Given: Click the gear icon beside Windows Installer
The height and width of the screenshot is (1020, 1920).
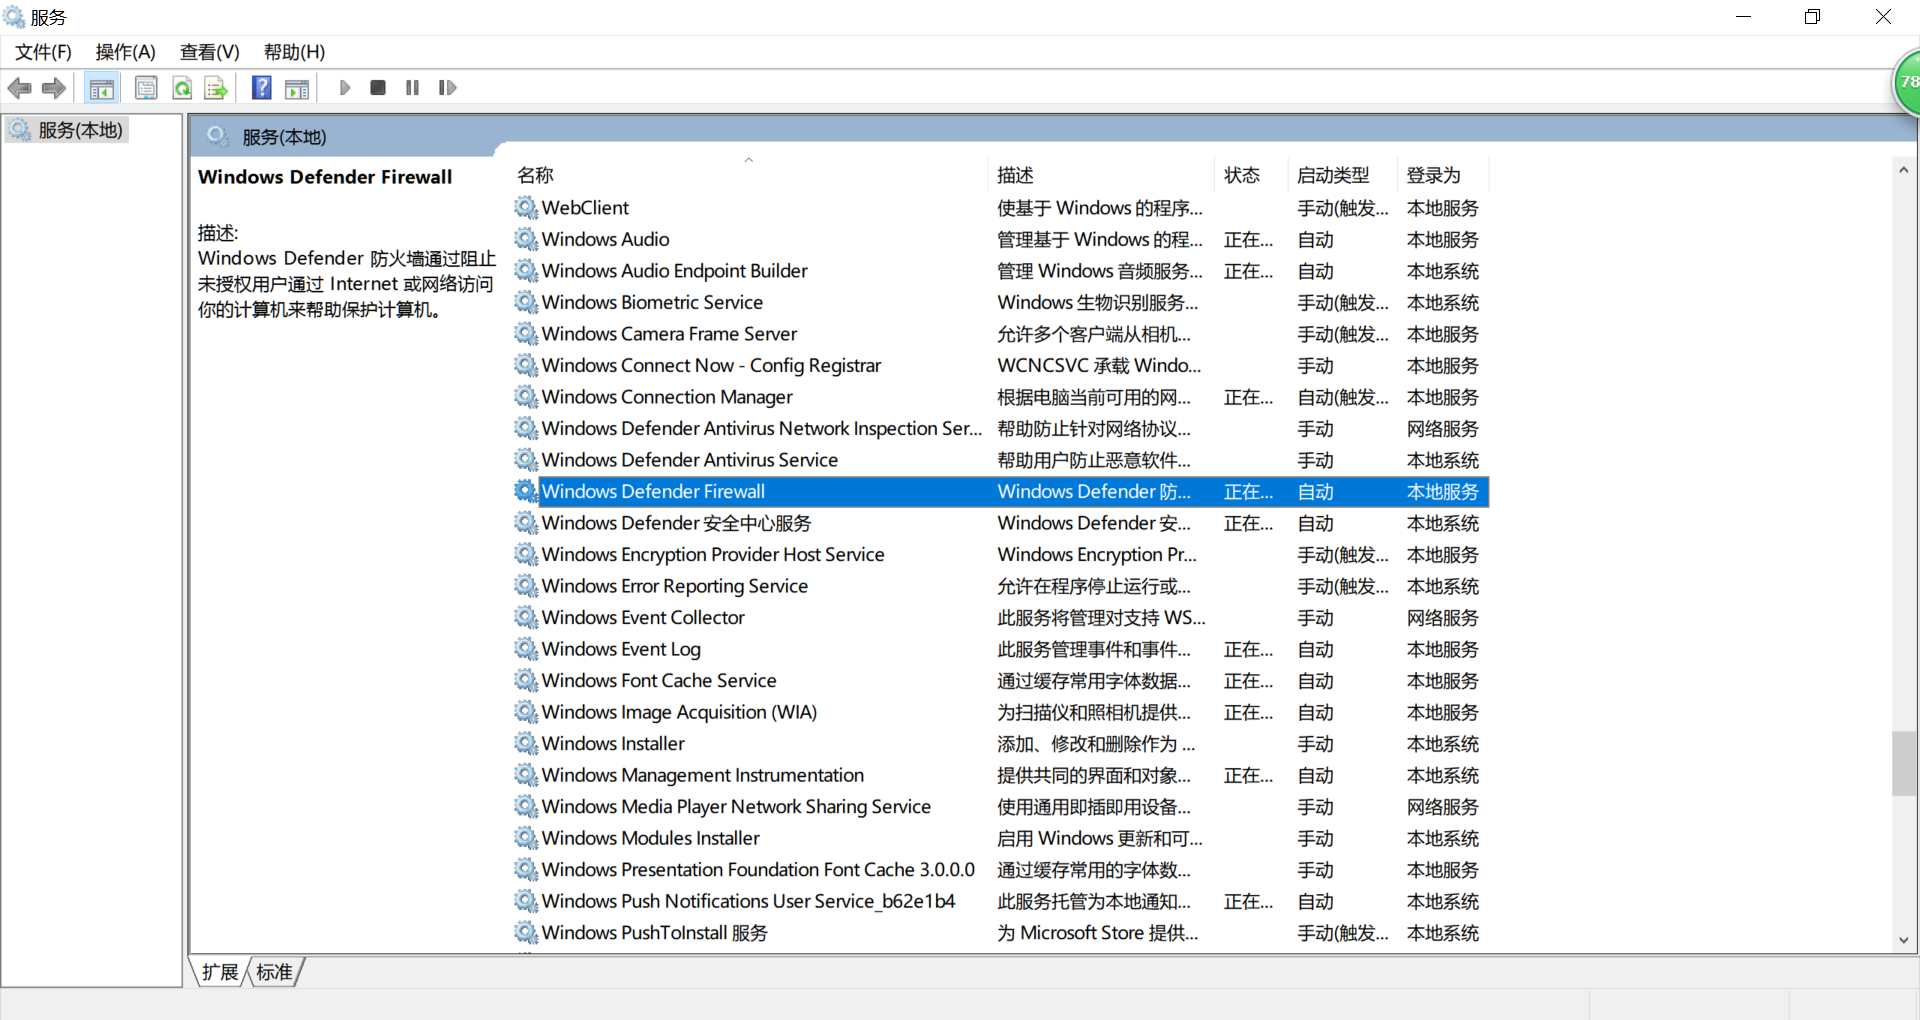Looking at the screenshot, I should point(526,743).
